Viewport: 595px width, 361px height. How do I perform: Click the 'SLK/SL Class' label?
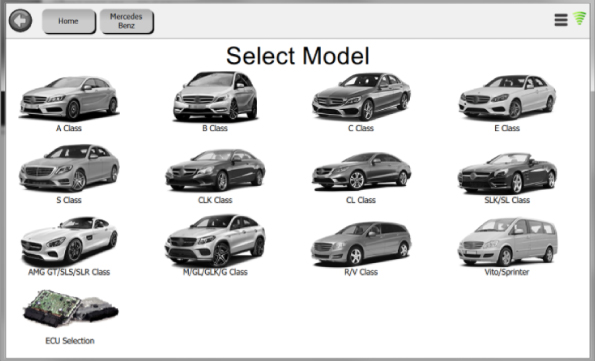coord(507,200)
